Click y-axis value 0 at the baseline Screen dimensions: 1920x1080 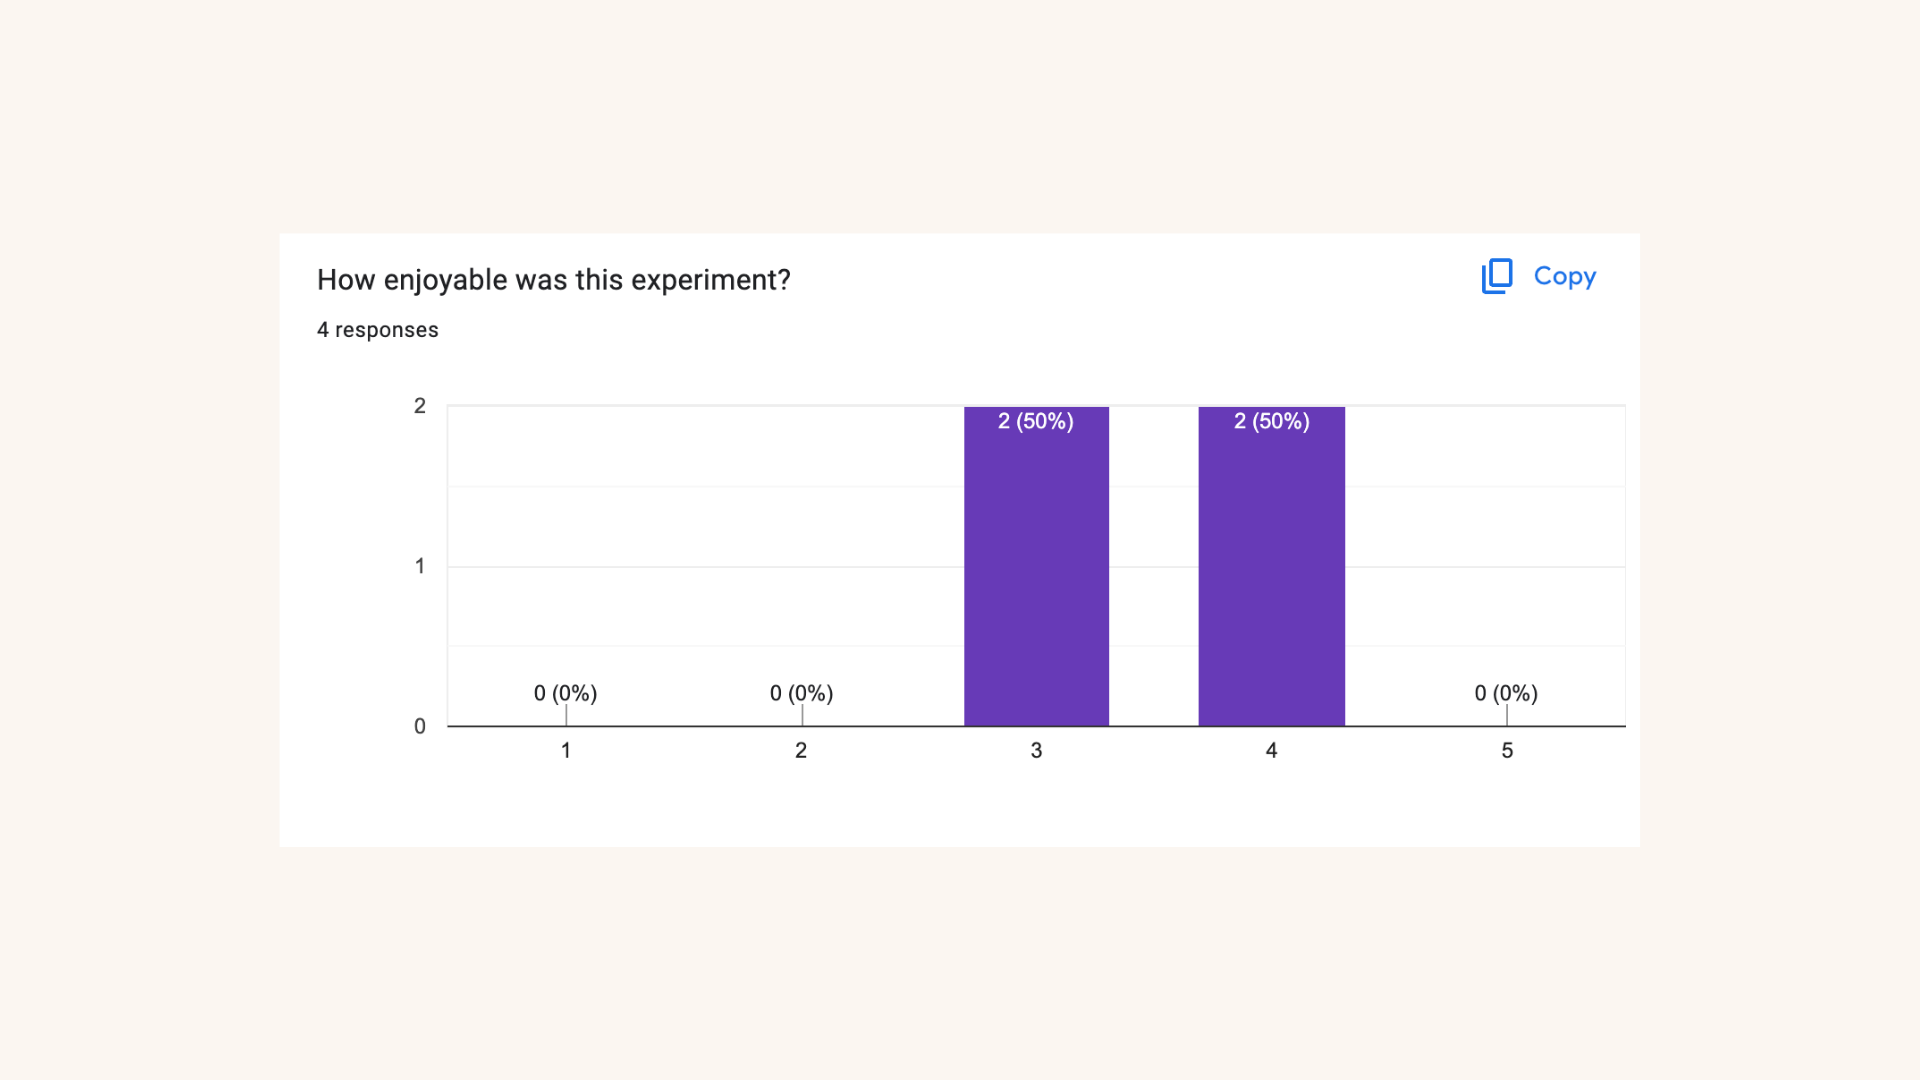[420, 726]
